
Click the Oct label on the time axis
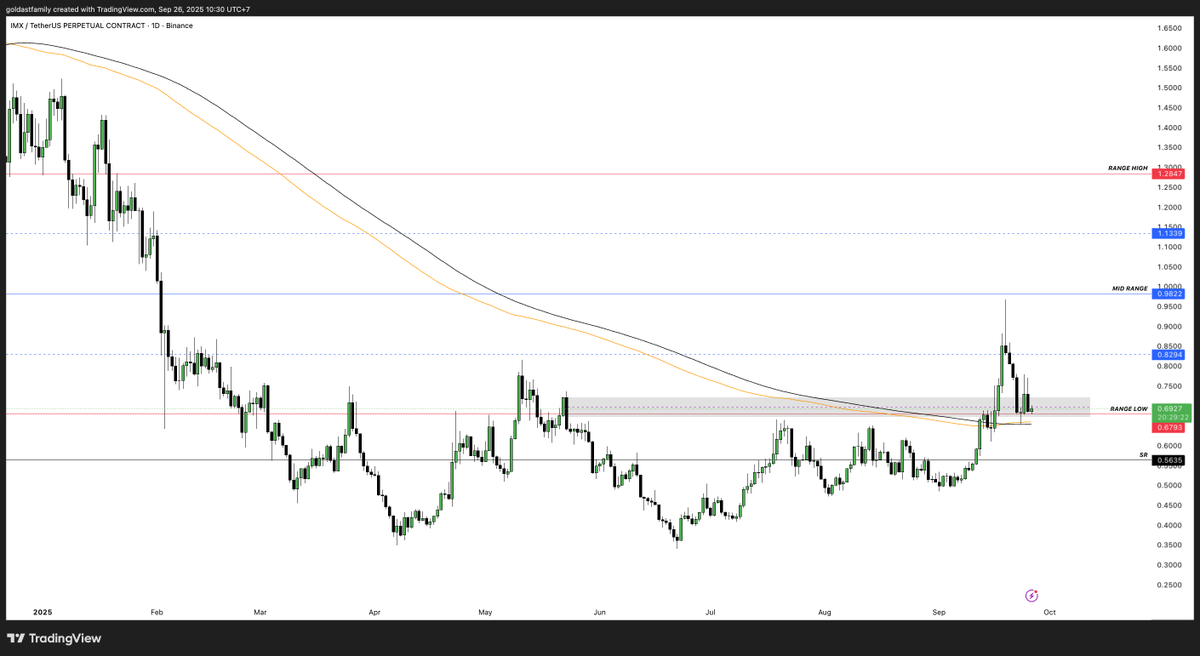[1050, 611]
